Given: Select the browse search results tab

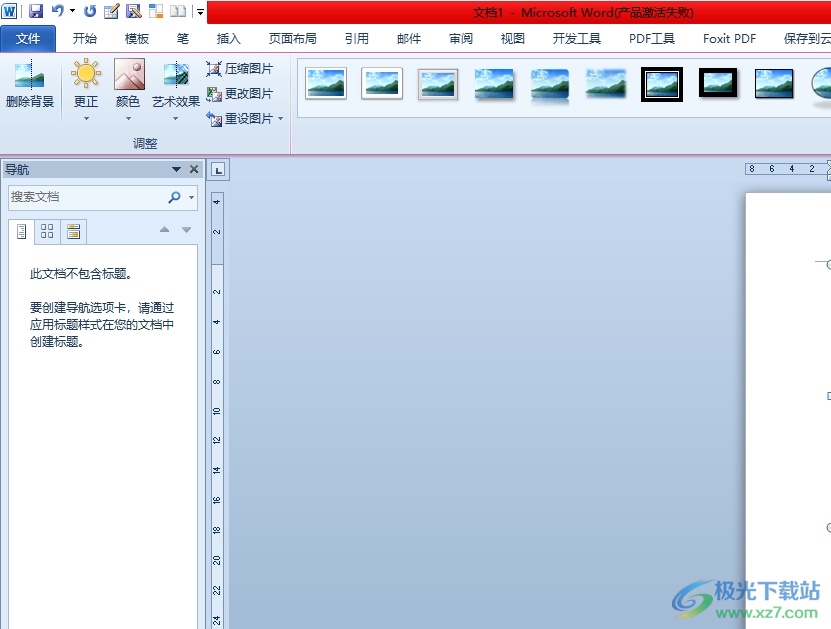Looking at the screenshot, I should 73,232.
